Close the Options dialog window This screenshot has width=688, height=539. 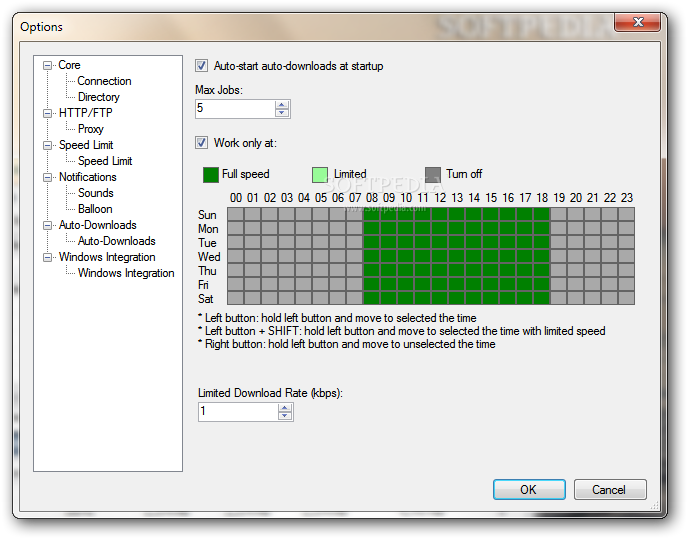(x=638, y=22)
